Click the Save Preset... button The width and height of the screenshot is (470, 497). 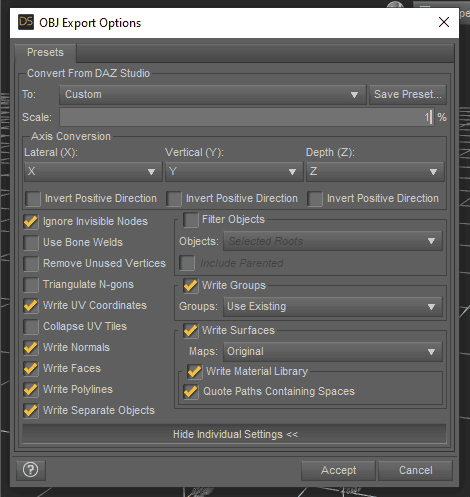(408, 95)
